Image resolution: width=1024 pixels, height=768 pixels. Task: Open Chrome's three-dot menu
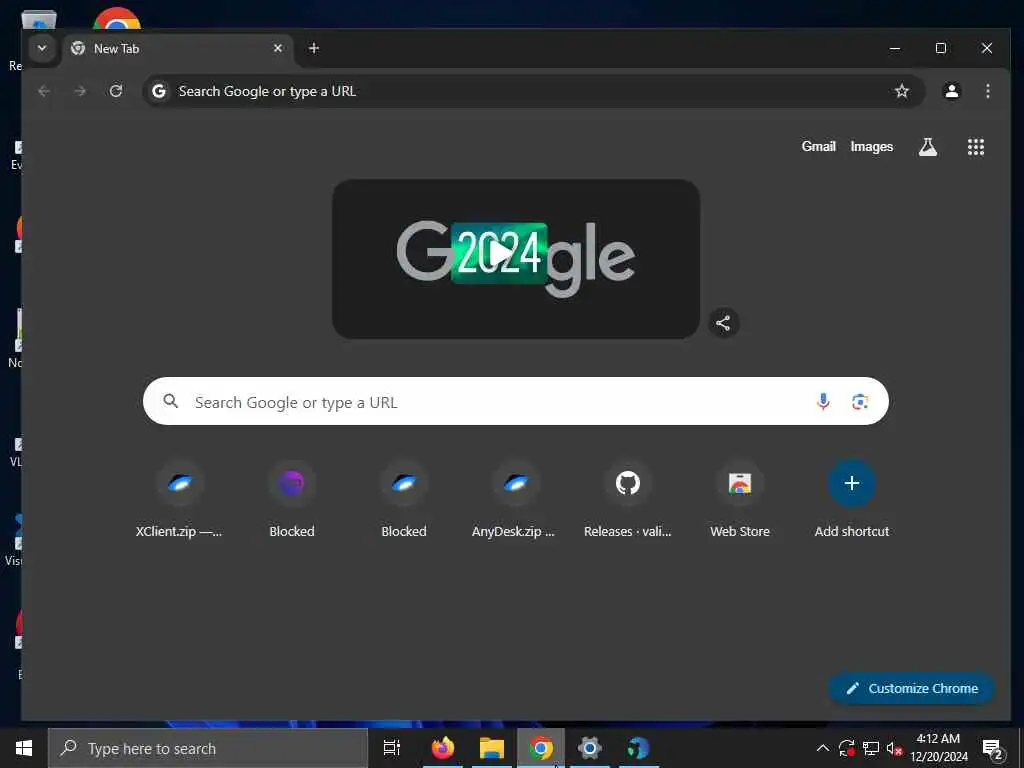click(987, 91)
